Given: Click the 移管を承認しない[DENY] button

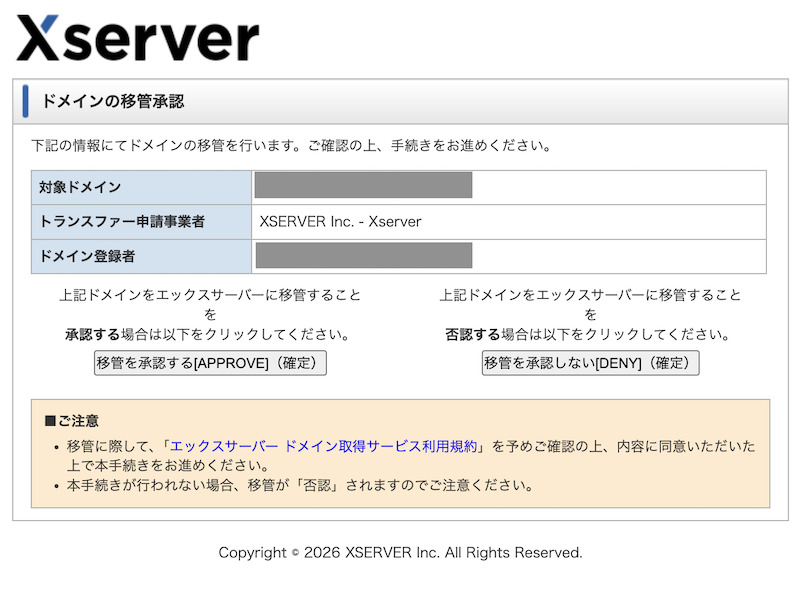Looking at the screenshot, I should click(590, 363).
